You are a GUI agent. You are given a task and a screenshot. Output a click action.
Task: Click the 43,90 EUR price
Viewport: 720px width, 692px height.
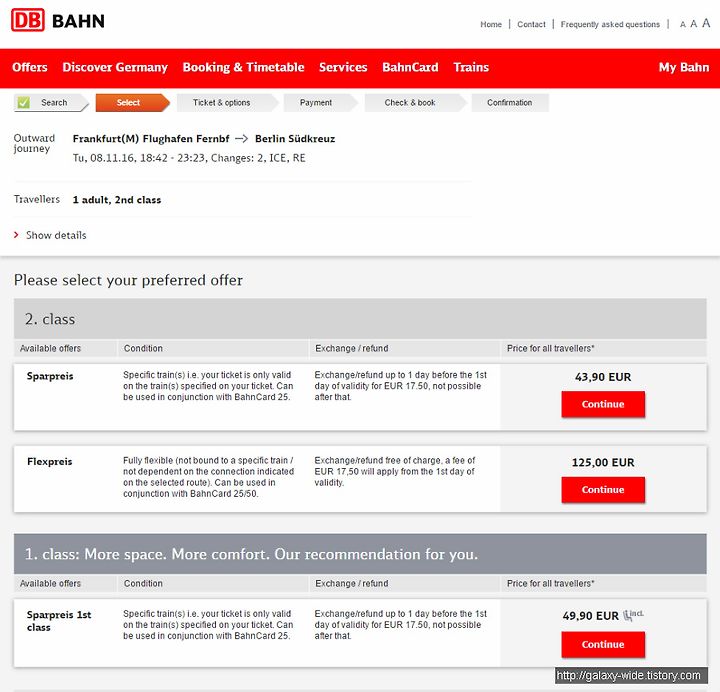603,377
